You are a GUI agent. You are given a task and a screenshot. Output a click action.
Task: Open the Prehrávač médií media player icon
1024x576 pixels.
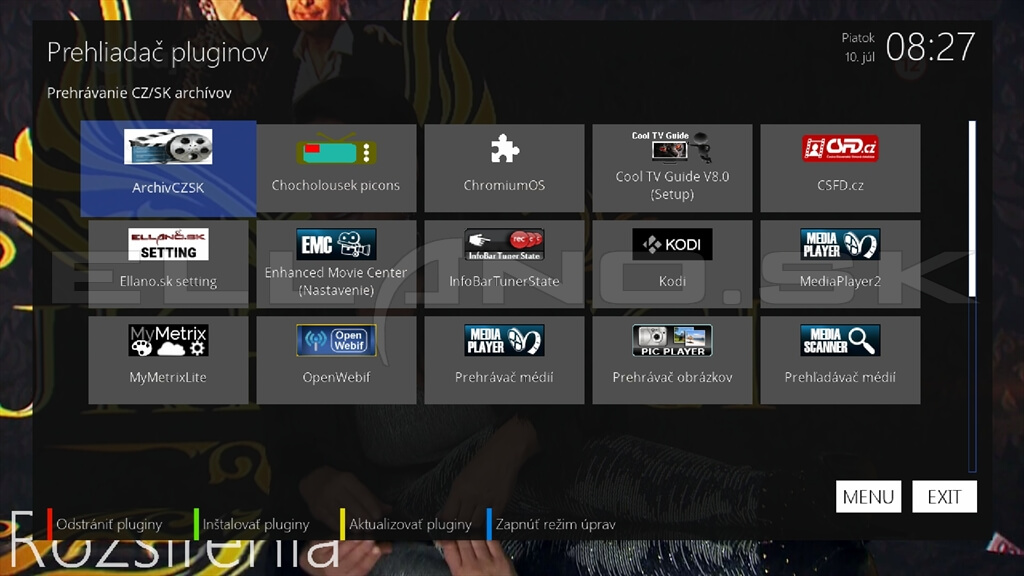coord(504,340)
